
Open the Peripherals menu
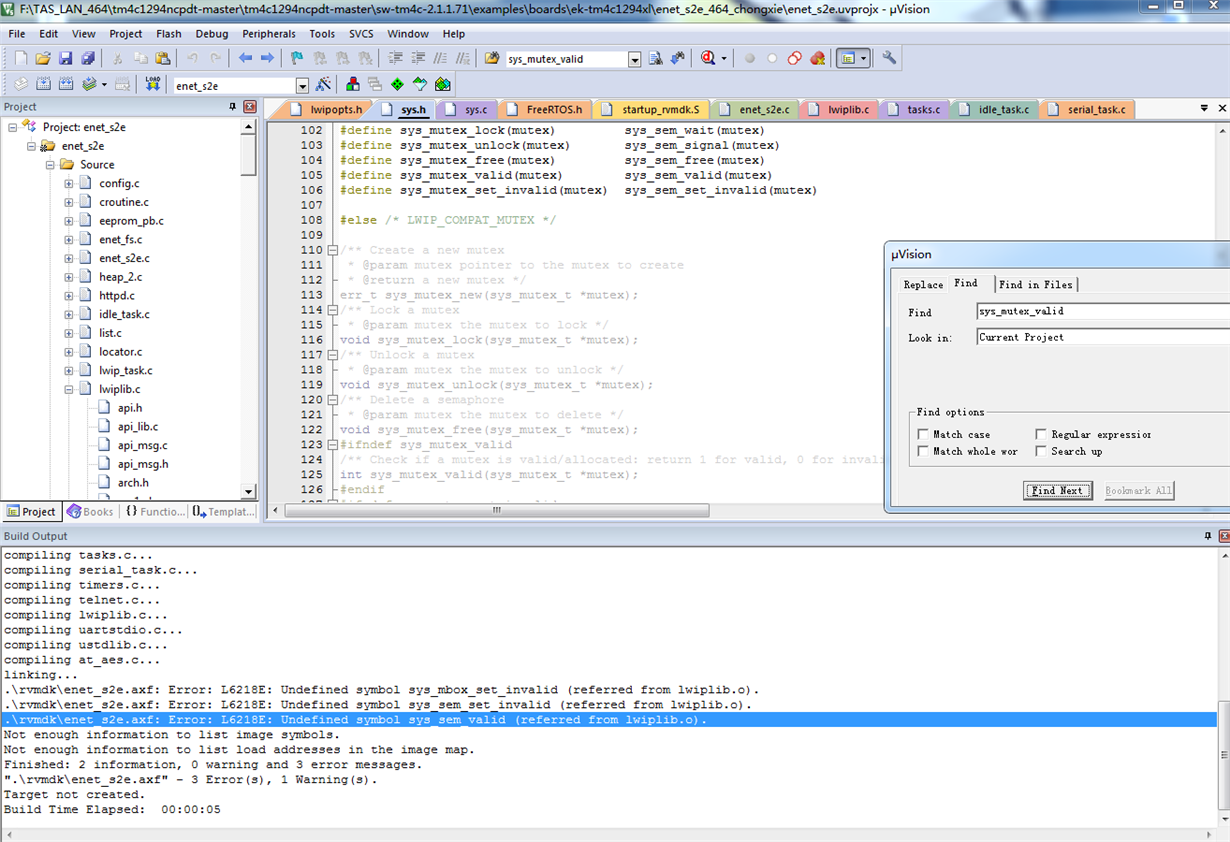coord(269,34)
